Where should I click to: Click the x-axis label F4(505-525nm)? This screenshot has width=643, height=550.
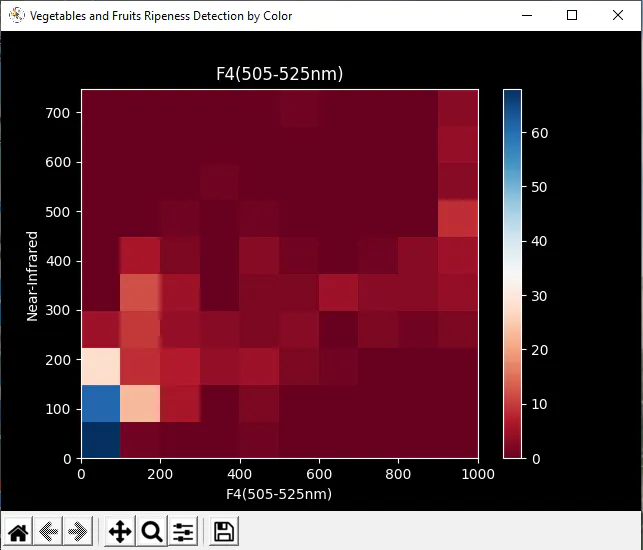tap(279, 494)
